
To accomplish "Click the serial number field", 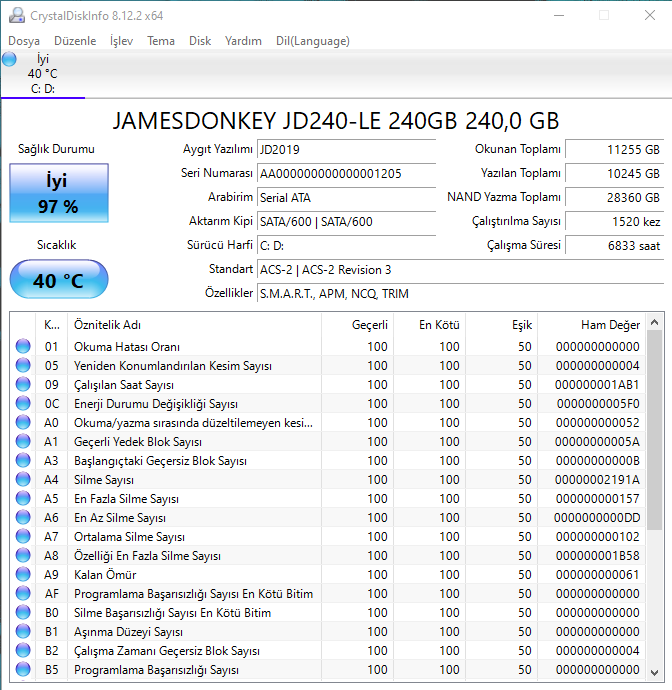I will tap(346, 173).
